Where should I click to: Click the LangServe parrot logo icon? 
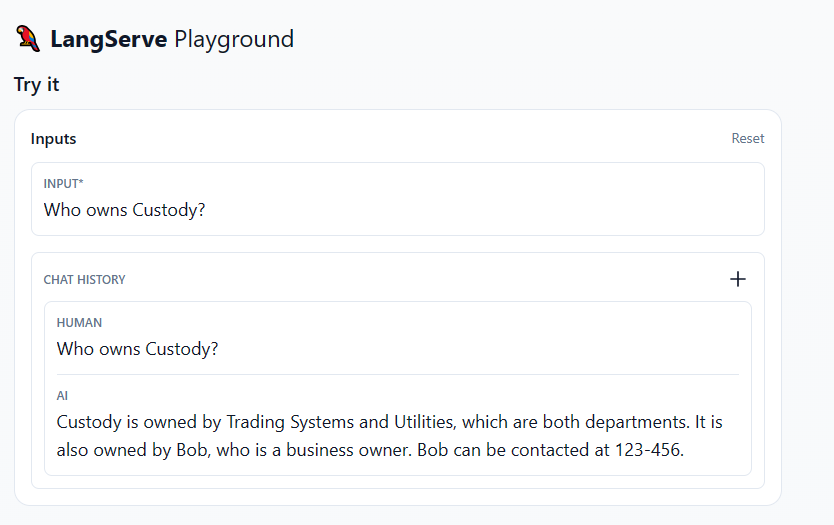click(28, 39)
